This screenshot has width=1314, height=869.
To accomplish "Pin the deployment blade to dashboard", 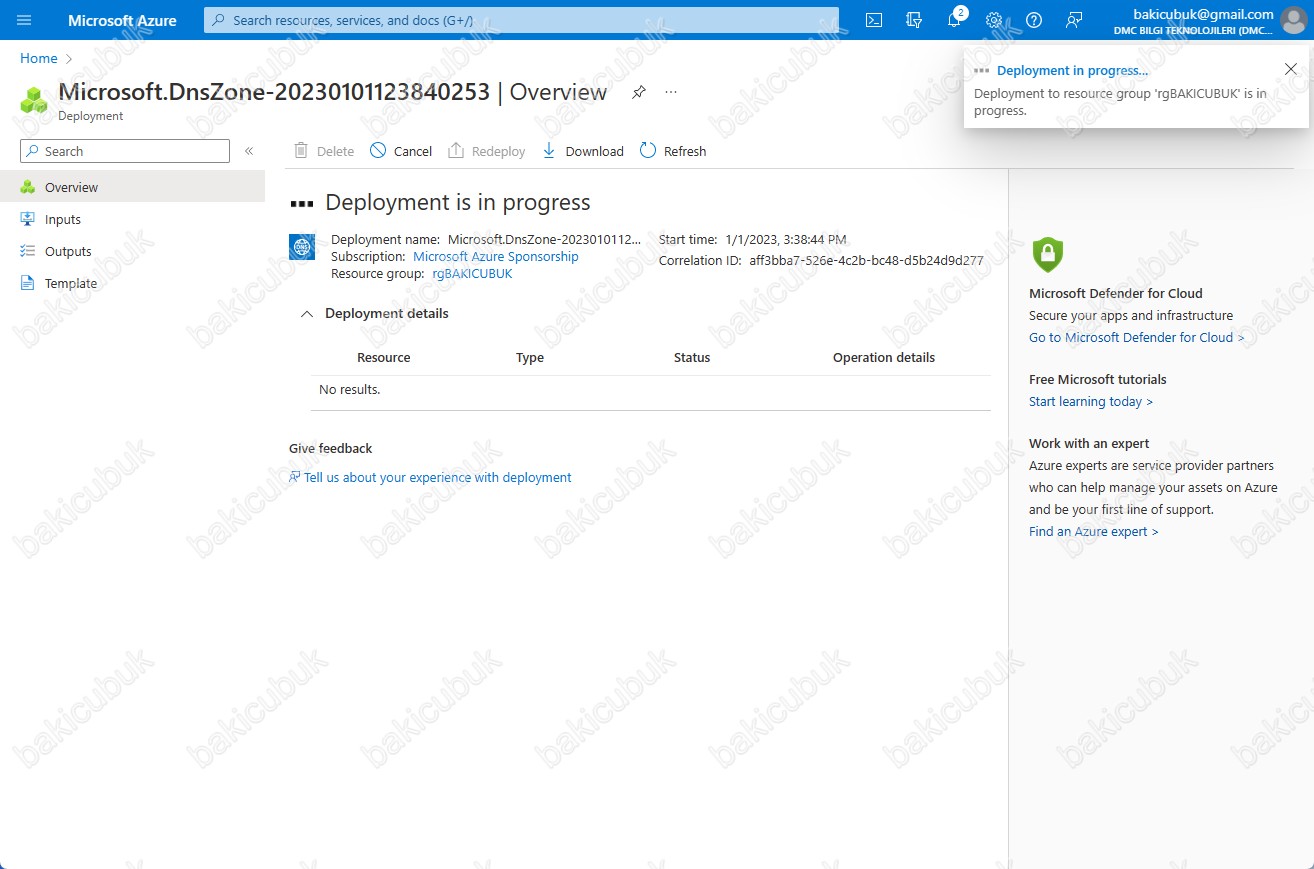I will point(639,92).
